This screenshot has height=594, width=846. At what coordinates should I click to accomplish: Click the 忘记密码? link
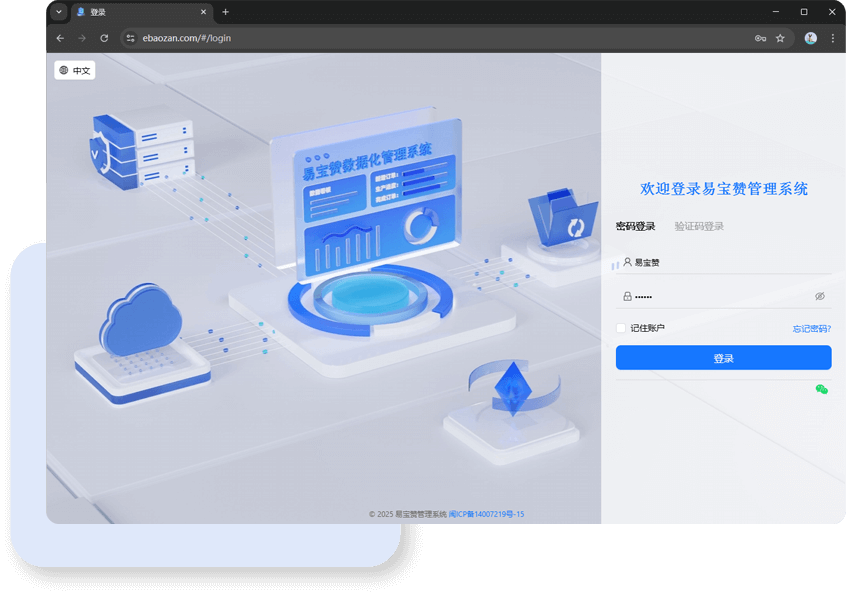click(811, 328)
